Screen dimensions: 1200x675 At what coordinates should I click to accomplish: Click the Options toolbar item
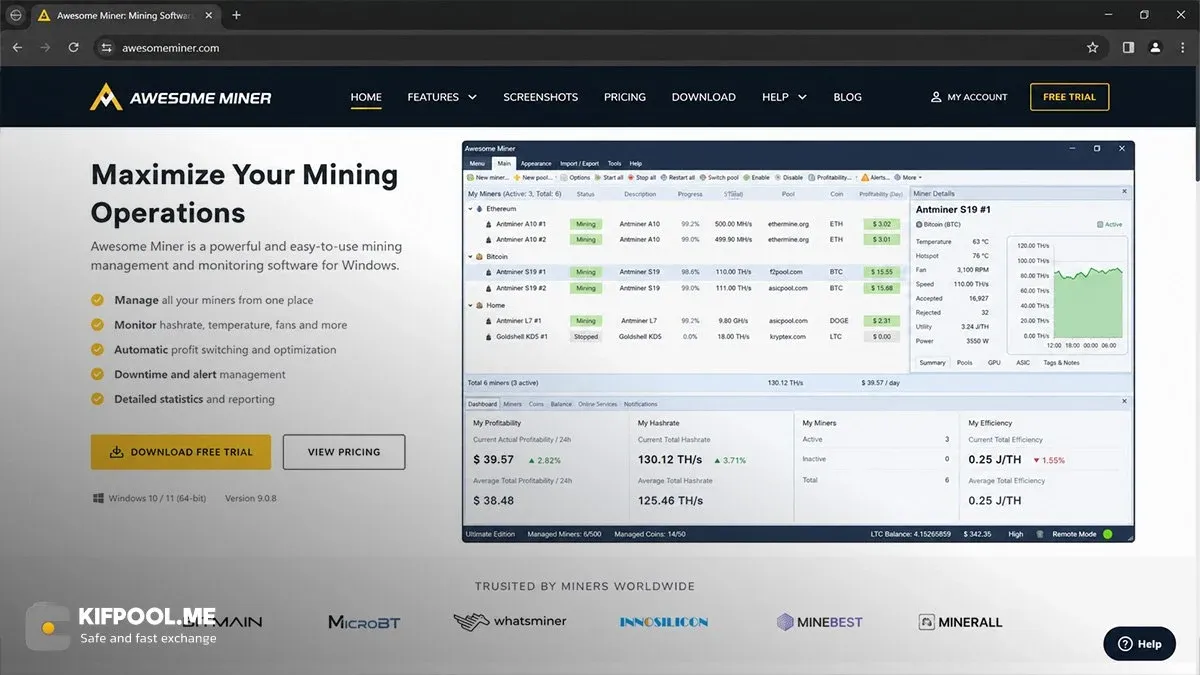(x=576, y=177)
